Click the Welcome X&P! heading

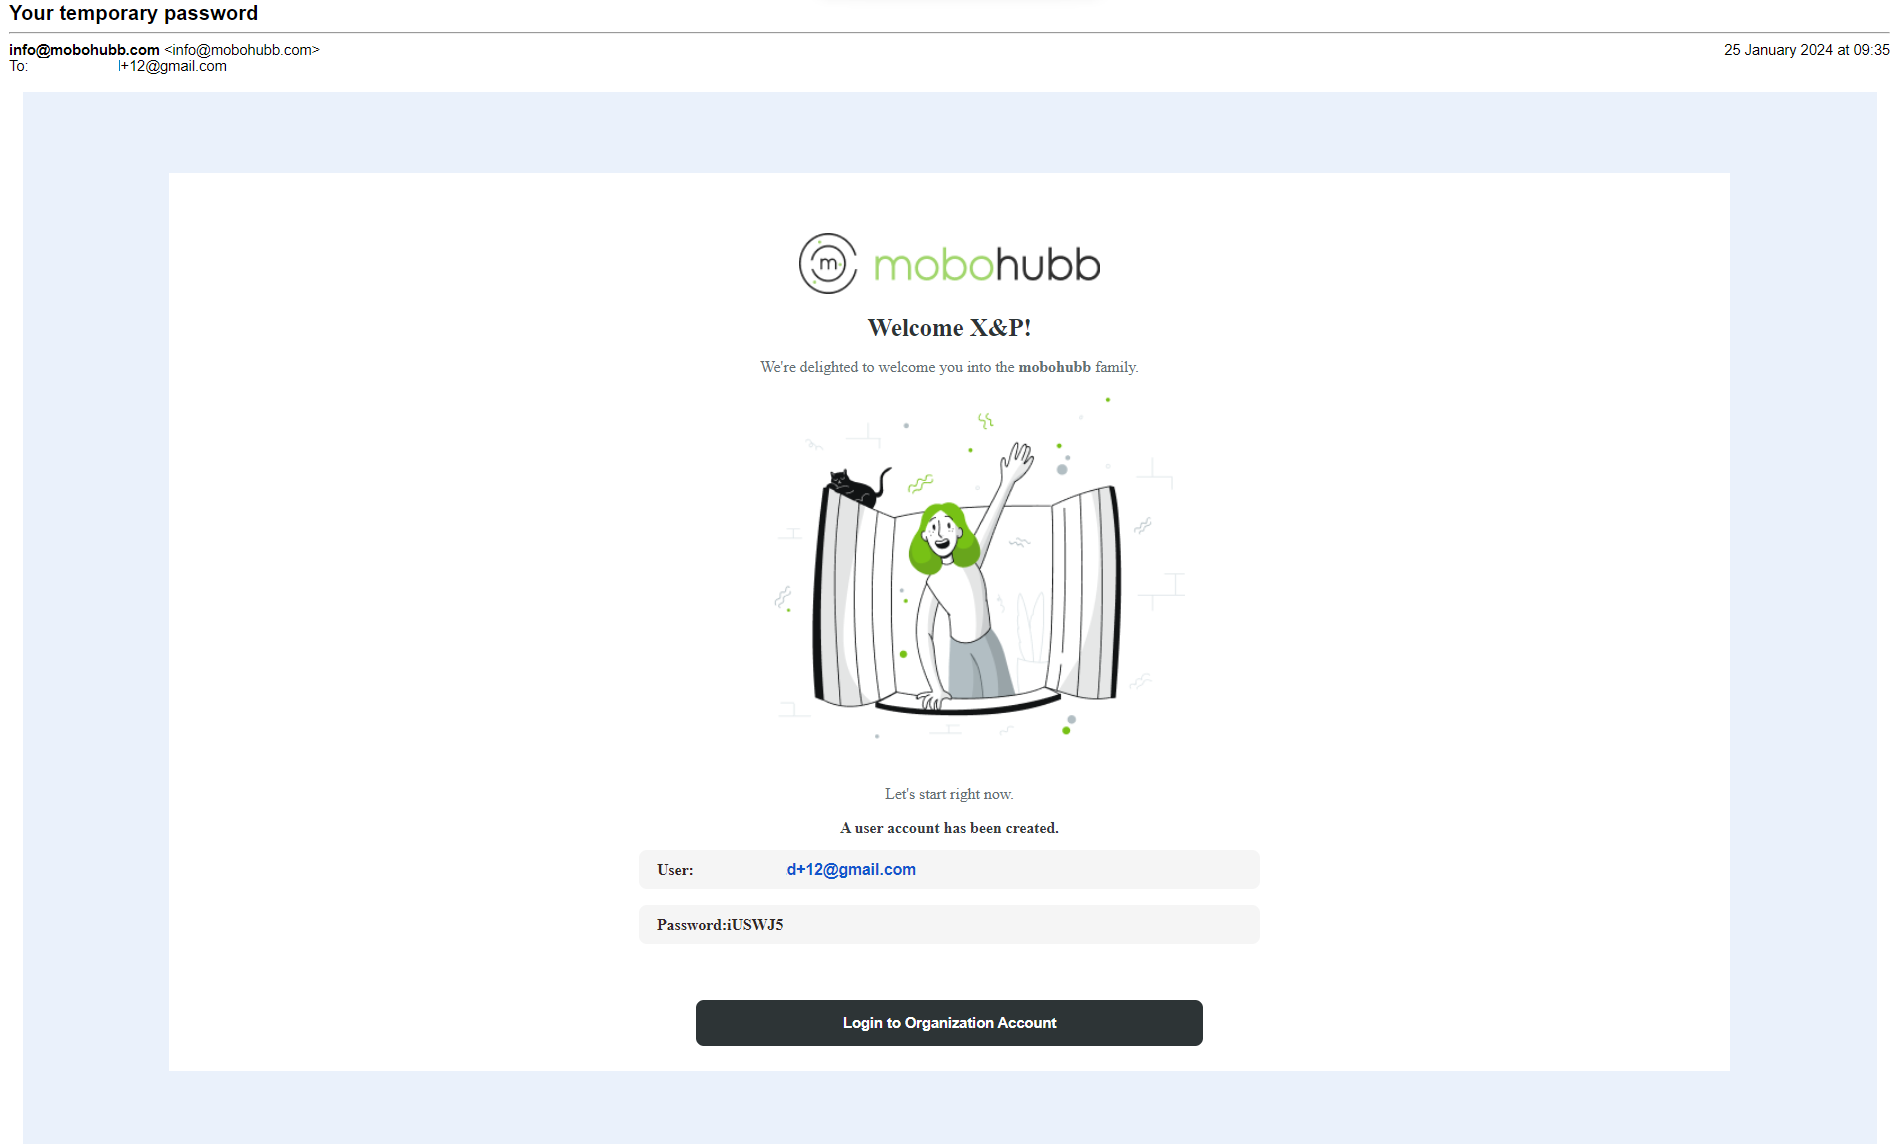coord(949,328)
